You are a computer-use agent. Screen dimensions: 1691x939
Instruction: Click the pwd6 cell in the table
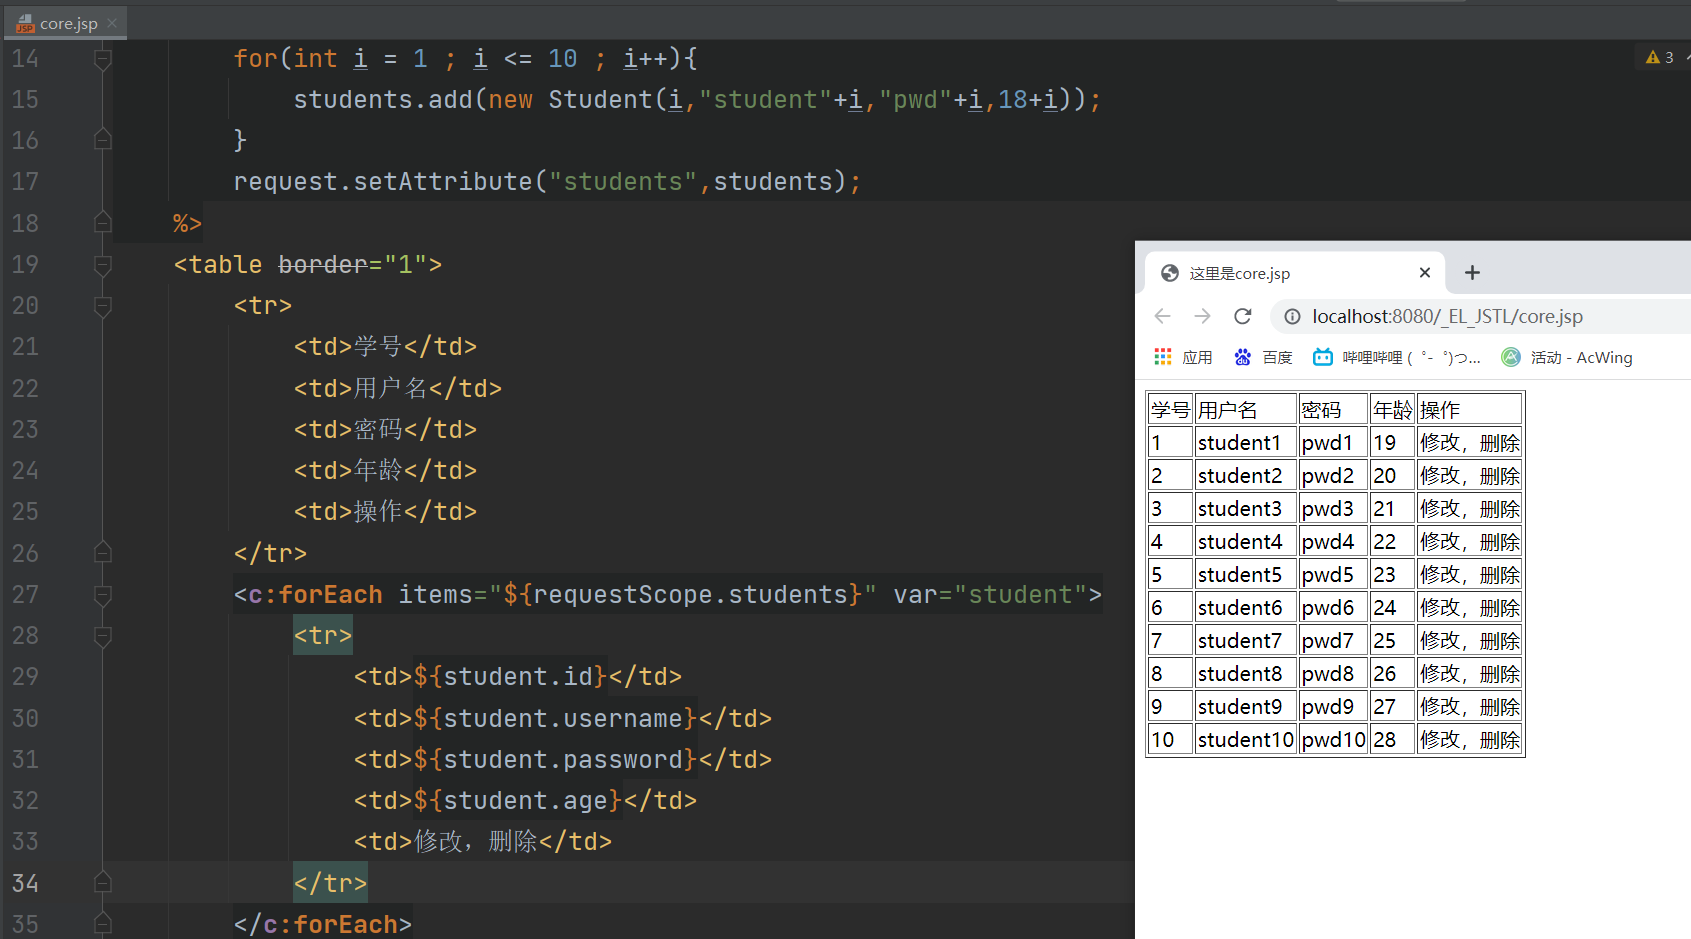(x=1333, y=608)
